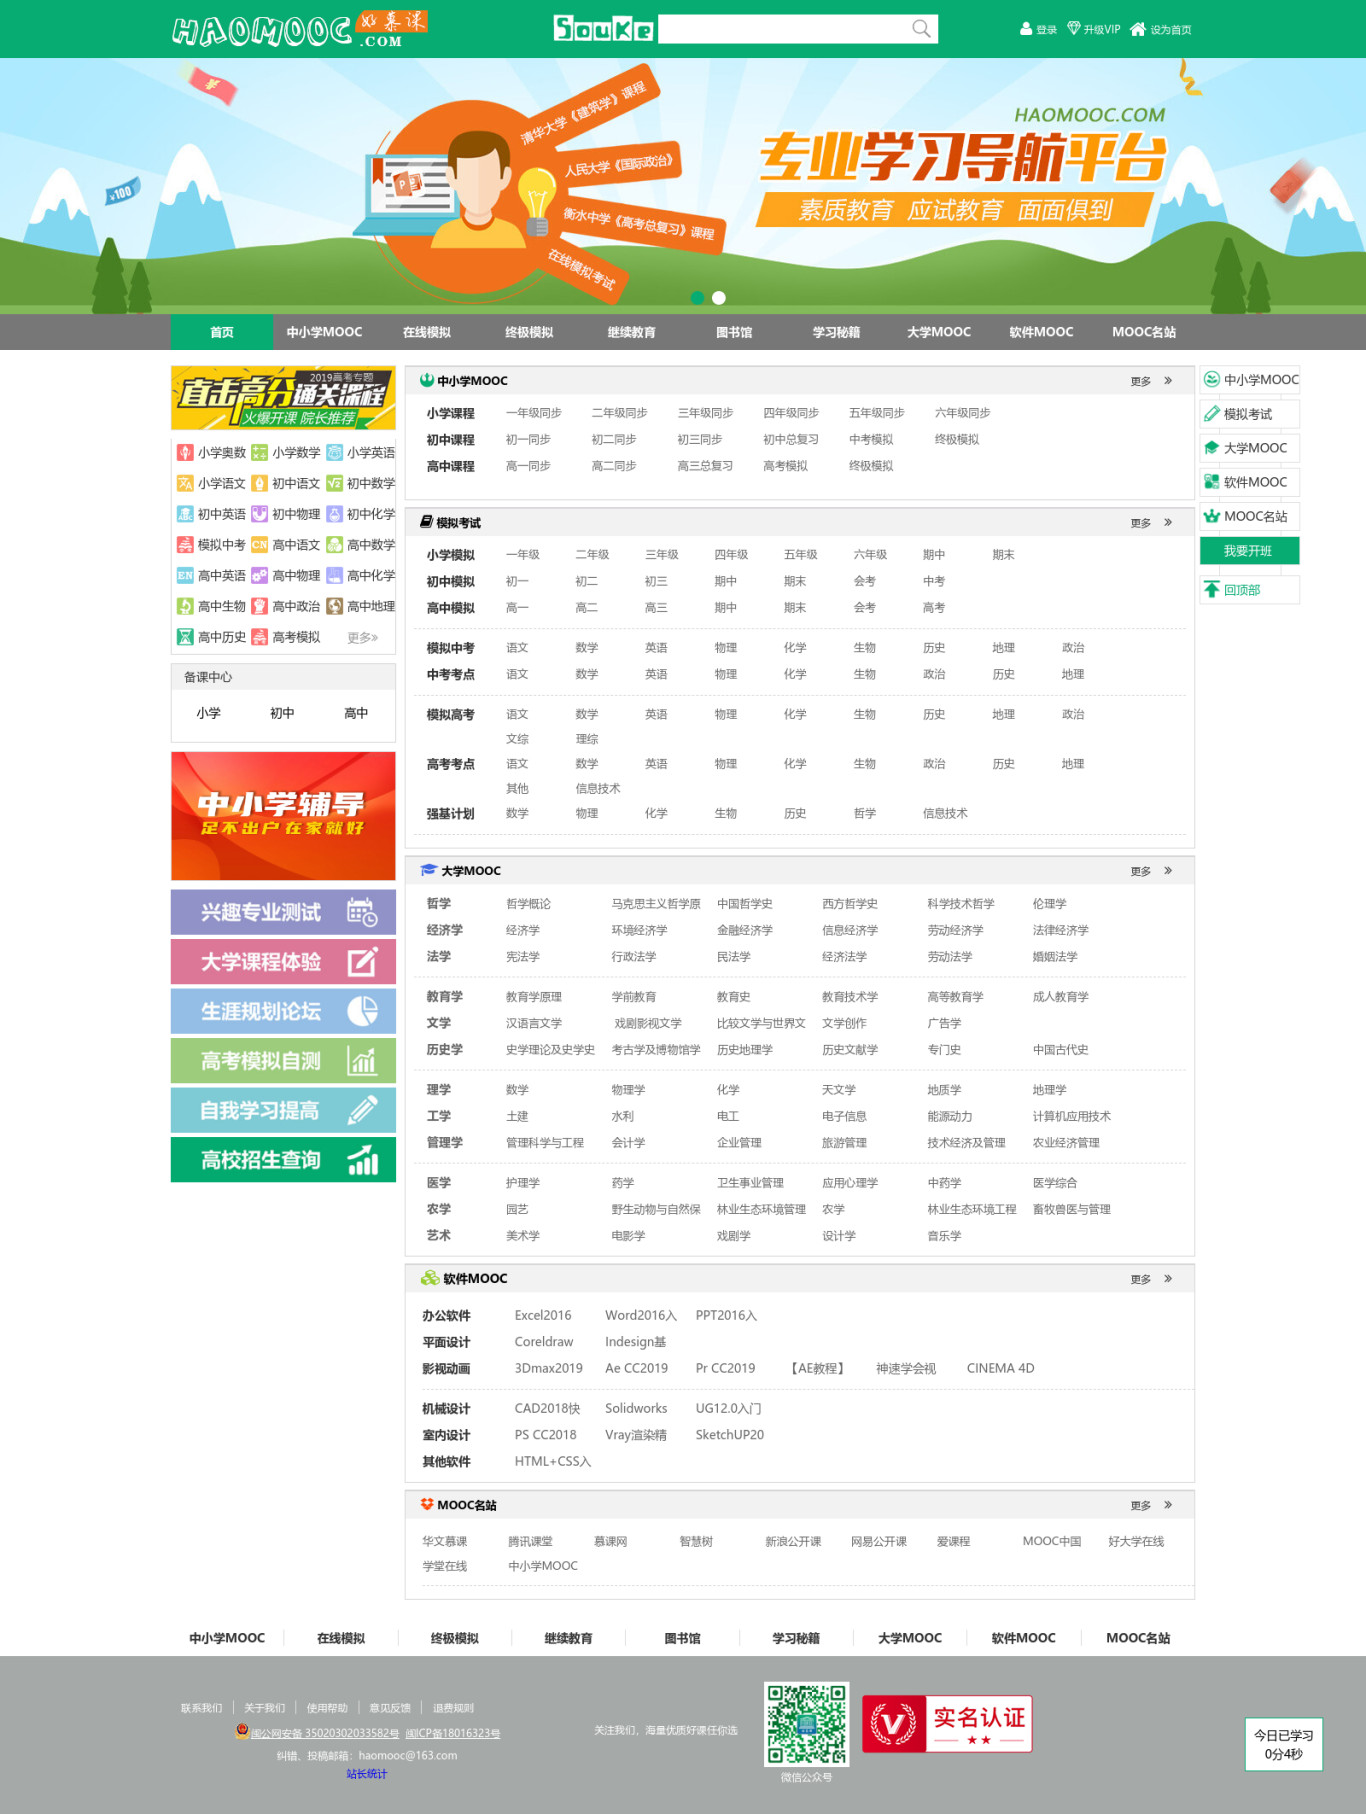Click the 回顶部 up-arrow icon
This screenshot has width=1366, height=1814.
(1212, 590)
